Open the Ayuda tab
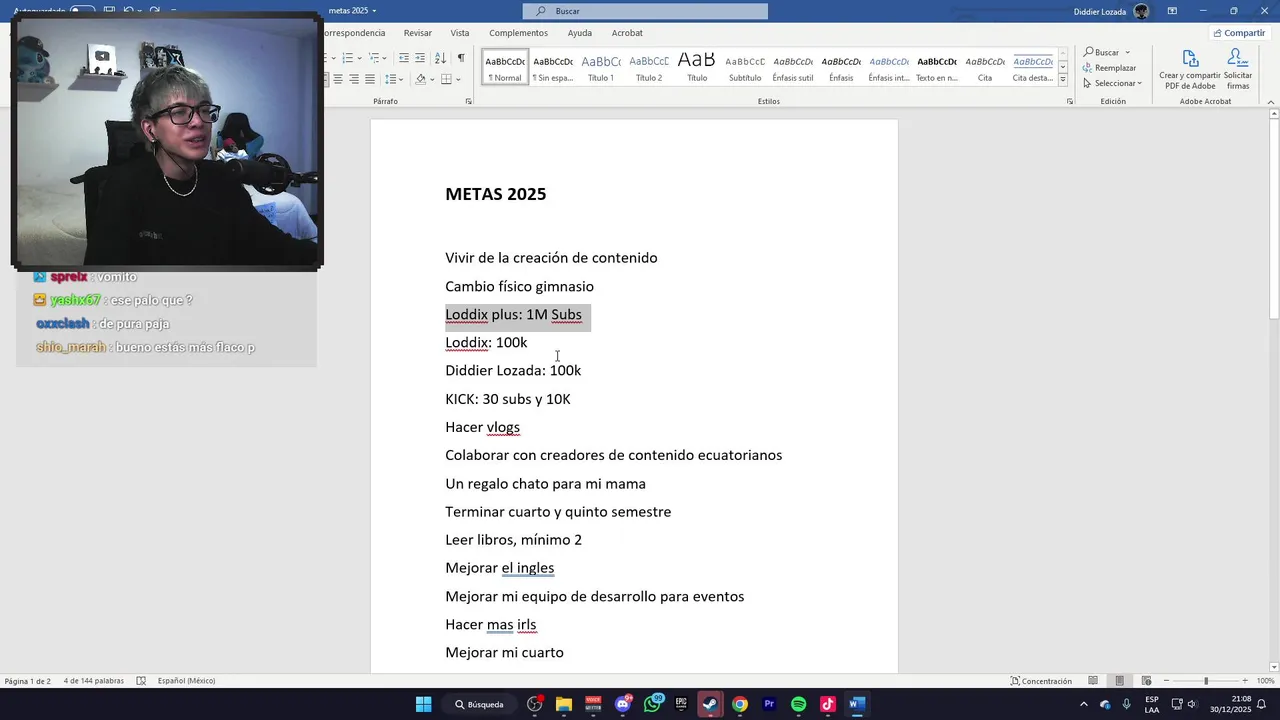1280x720 pixels. tap(580, 33)
